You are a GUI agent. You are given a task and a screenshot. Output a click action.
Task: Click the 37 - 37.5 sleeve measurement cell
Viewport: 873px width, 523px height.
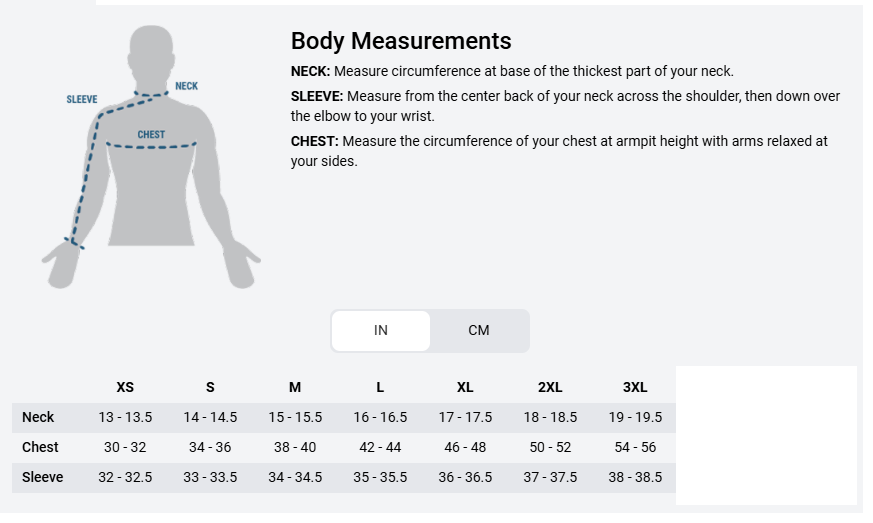(550, 477)
